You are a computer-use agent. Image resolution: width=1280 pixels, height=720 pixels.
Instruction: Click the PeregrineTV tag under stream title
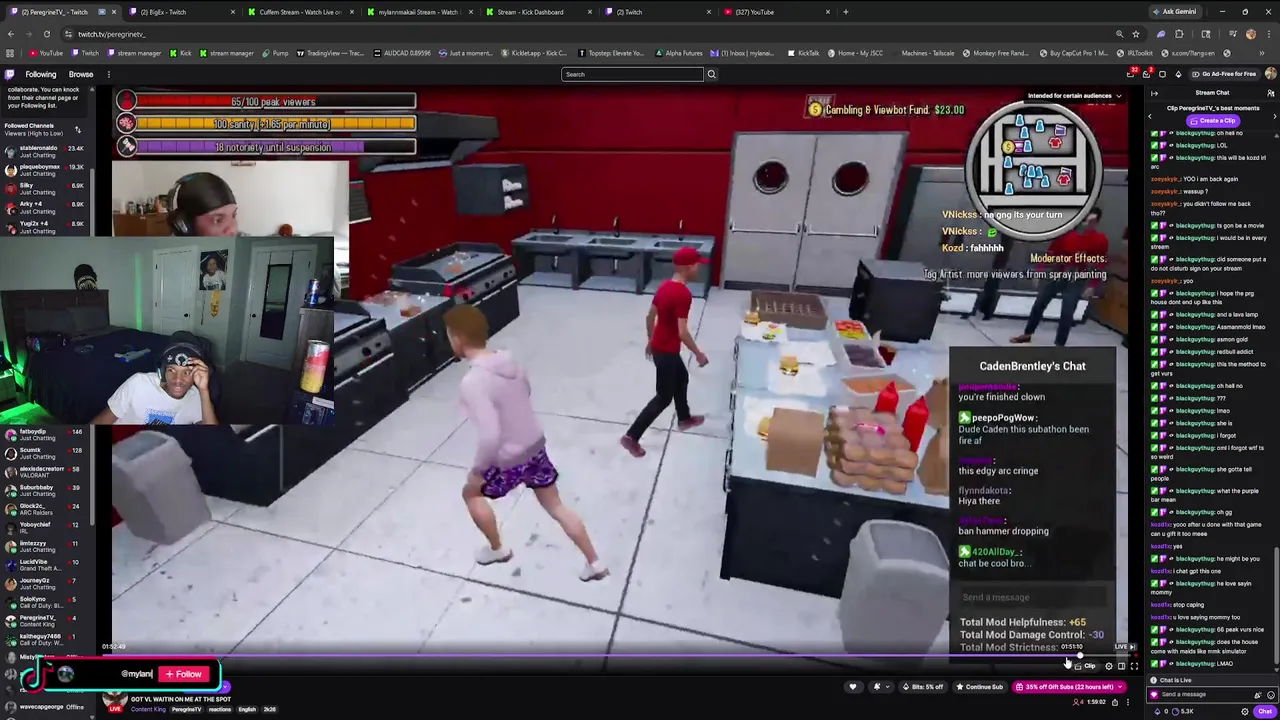tap(187, 709)
